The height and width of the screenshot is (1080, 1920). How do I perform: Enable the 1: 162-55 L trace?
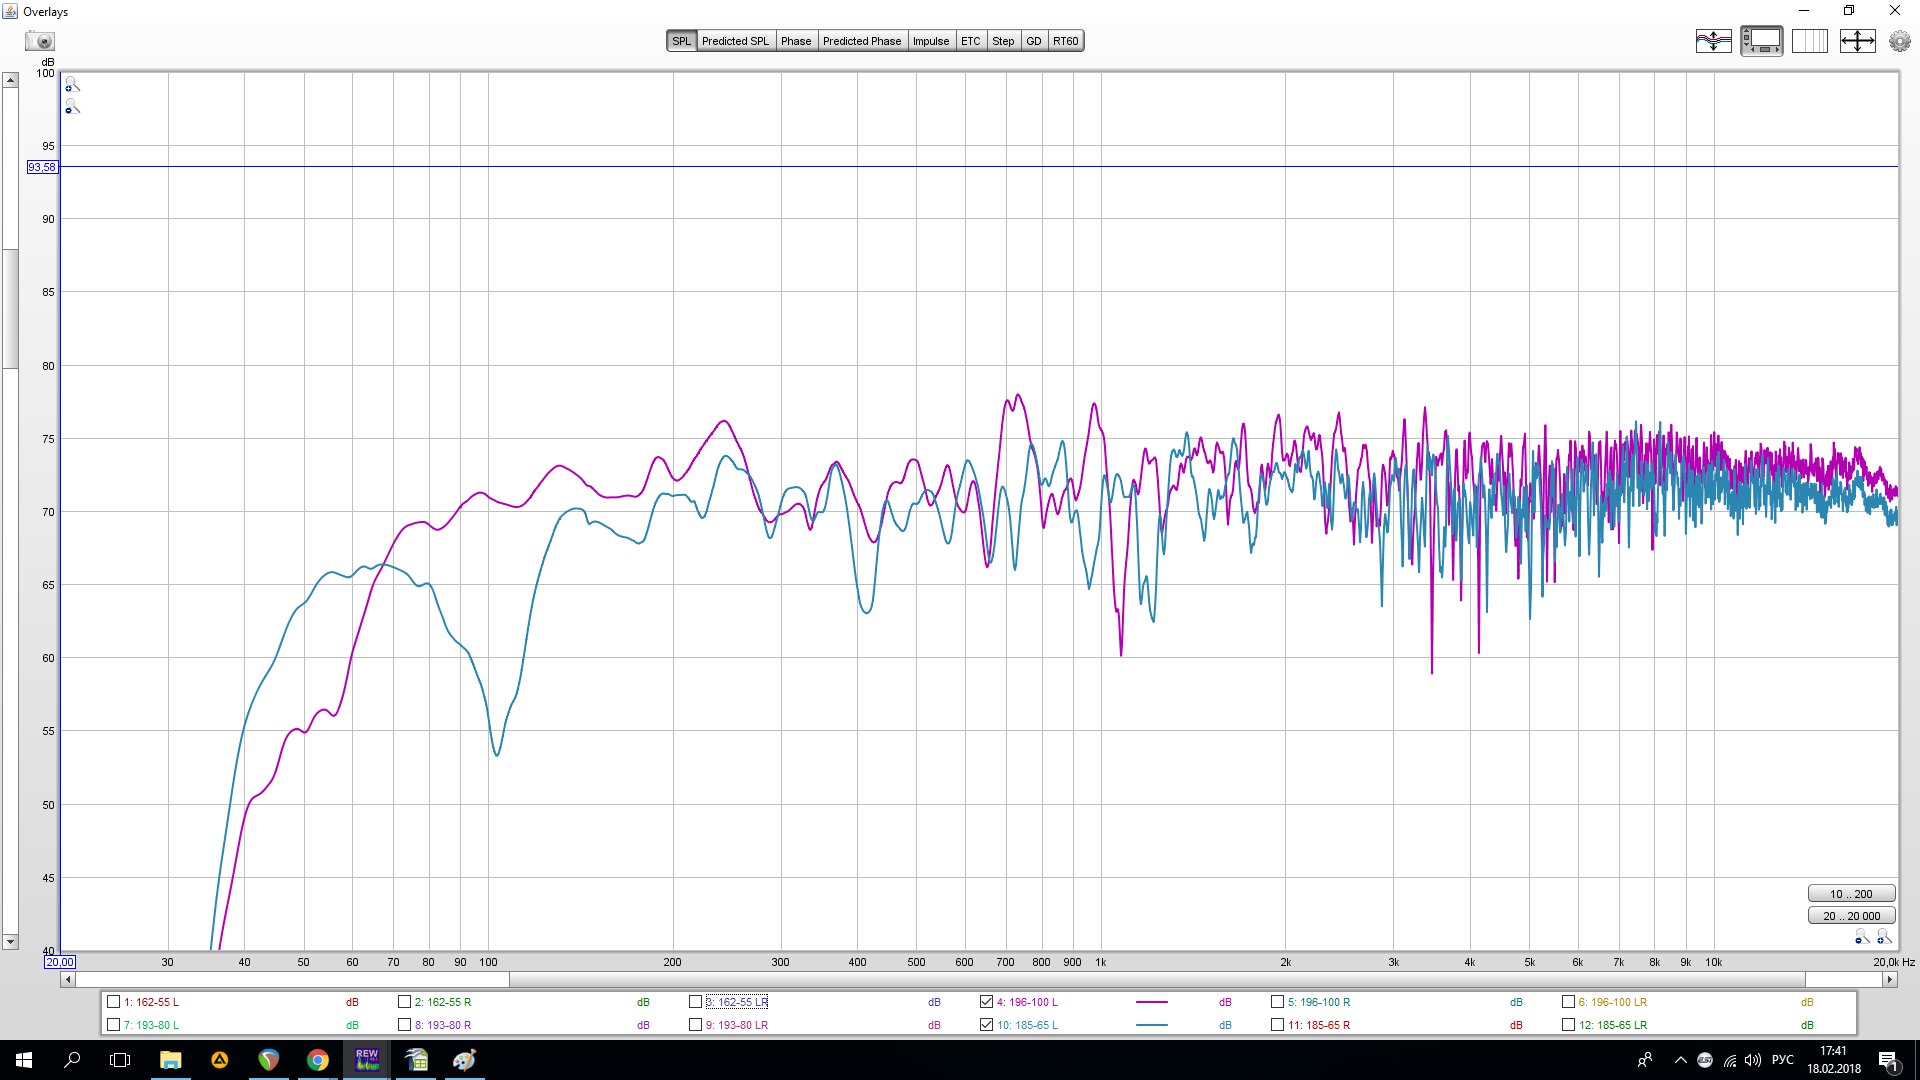114,1002
